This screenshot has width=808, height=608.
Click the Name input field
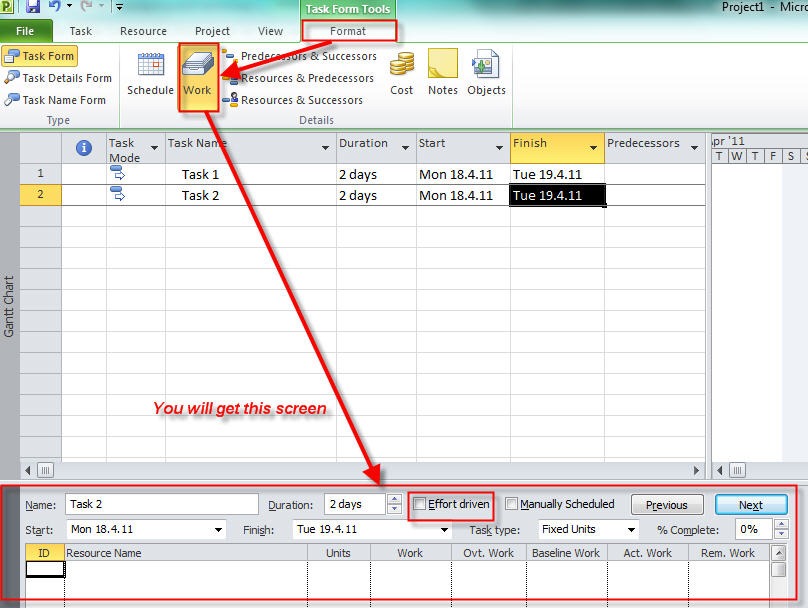click(x=161, y=505)
